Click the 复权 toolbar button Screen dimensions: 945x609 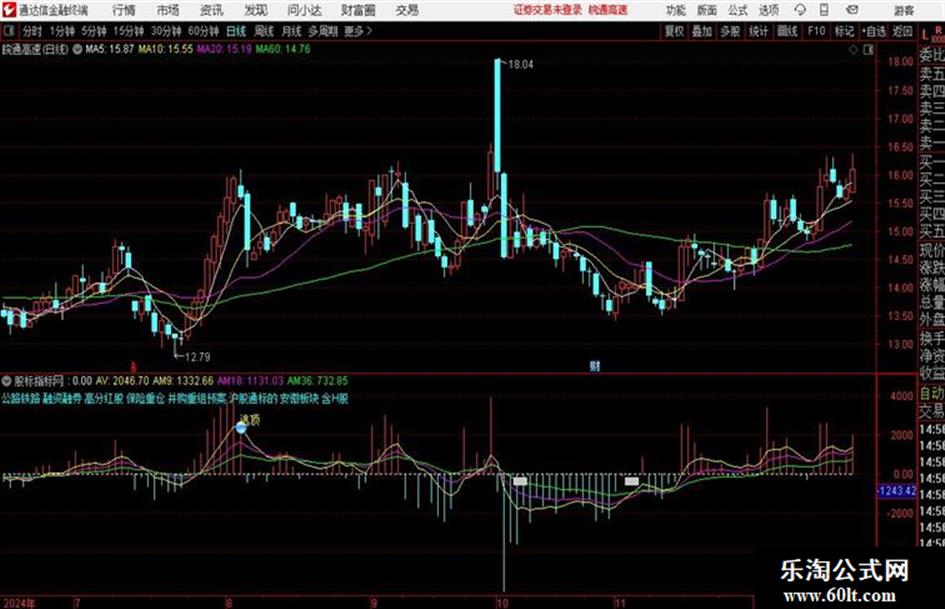tap(674, 31)
